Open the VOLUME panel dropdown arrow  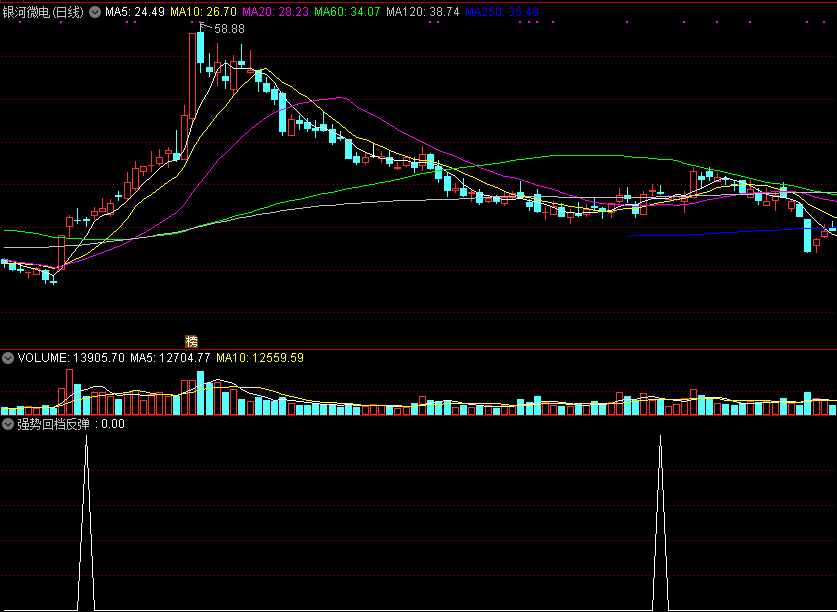pyautogui.click(x=8, y=358)
